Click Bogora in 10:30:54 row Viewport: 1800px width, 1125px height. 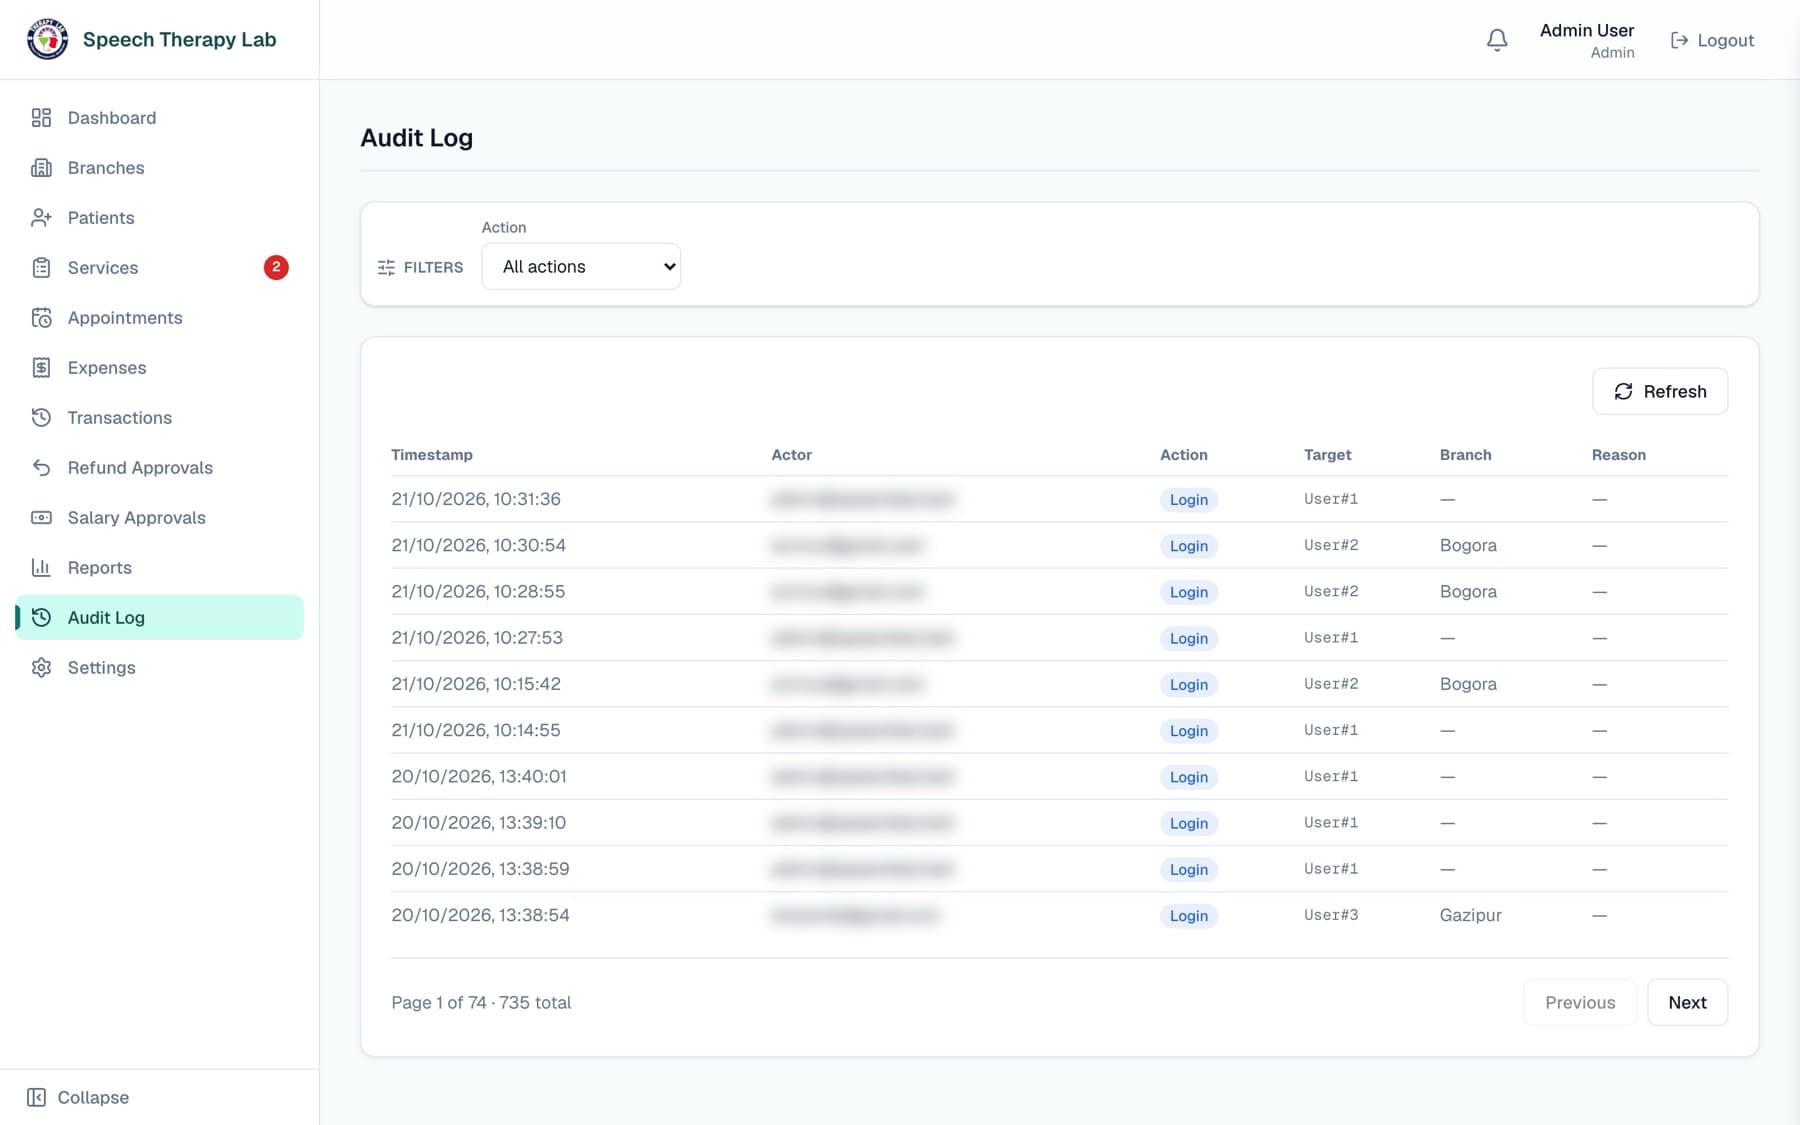(x=1468, y=546)
